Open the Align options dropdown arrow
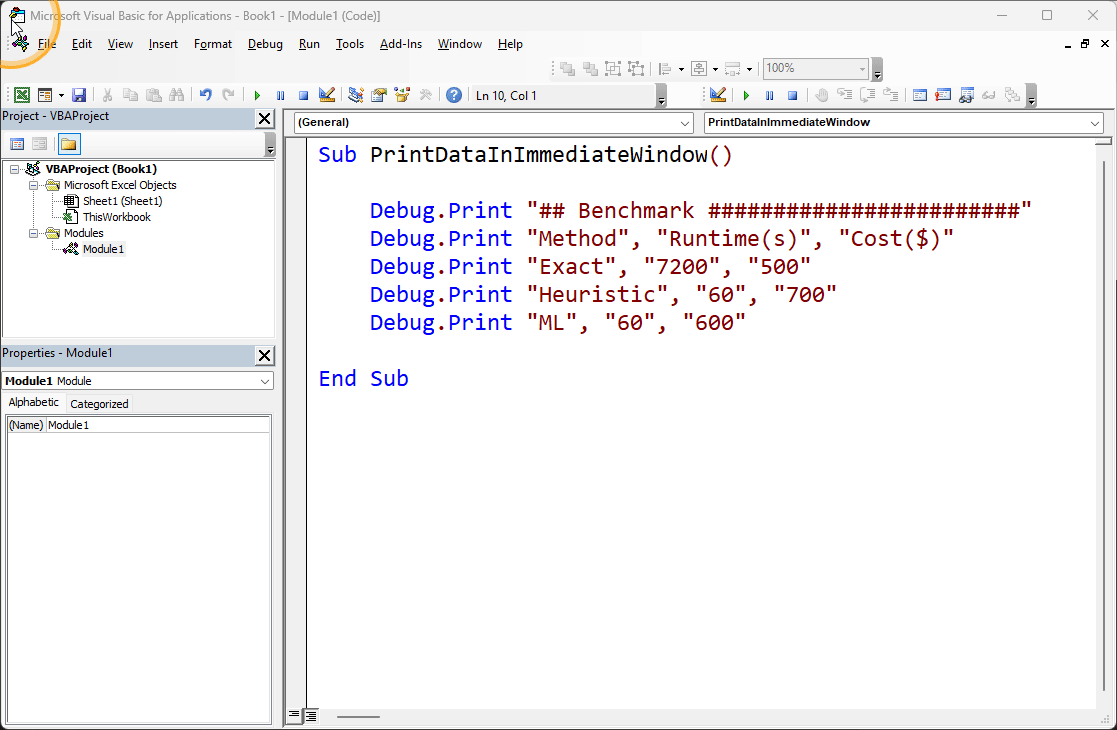1117x730 pixels. pos(681,69)
